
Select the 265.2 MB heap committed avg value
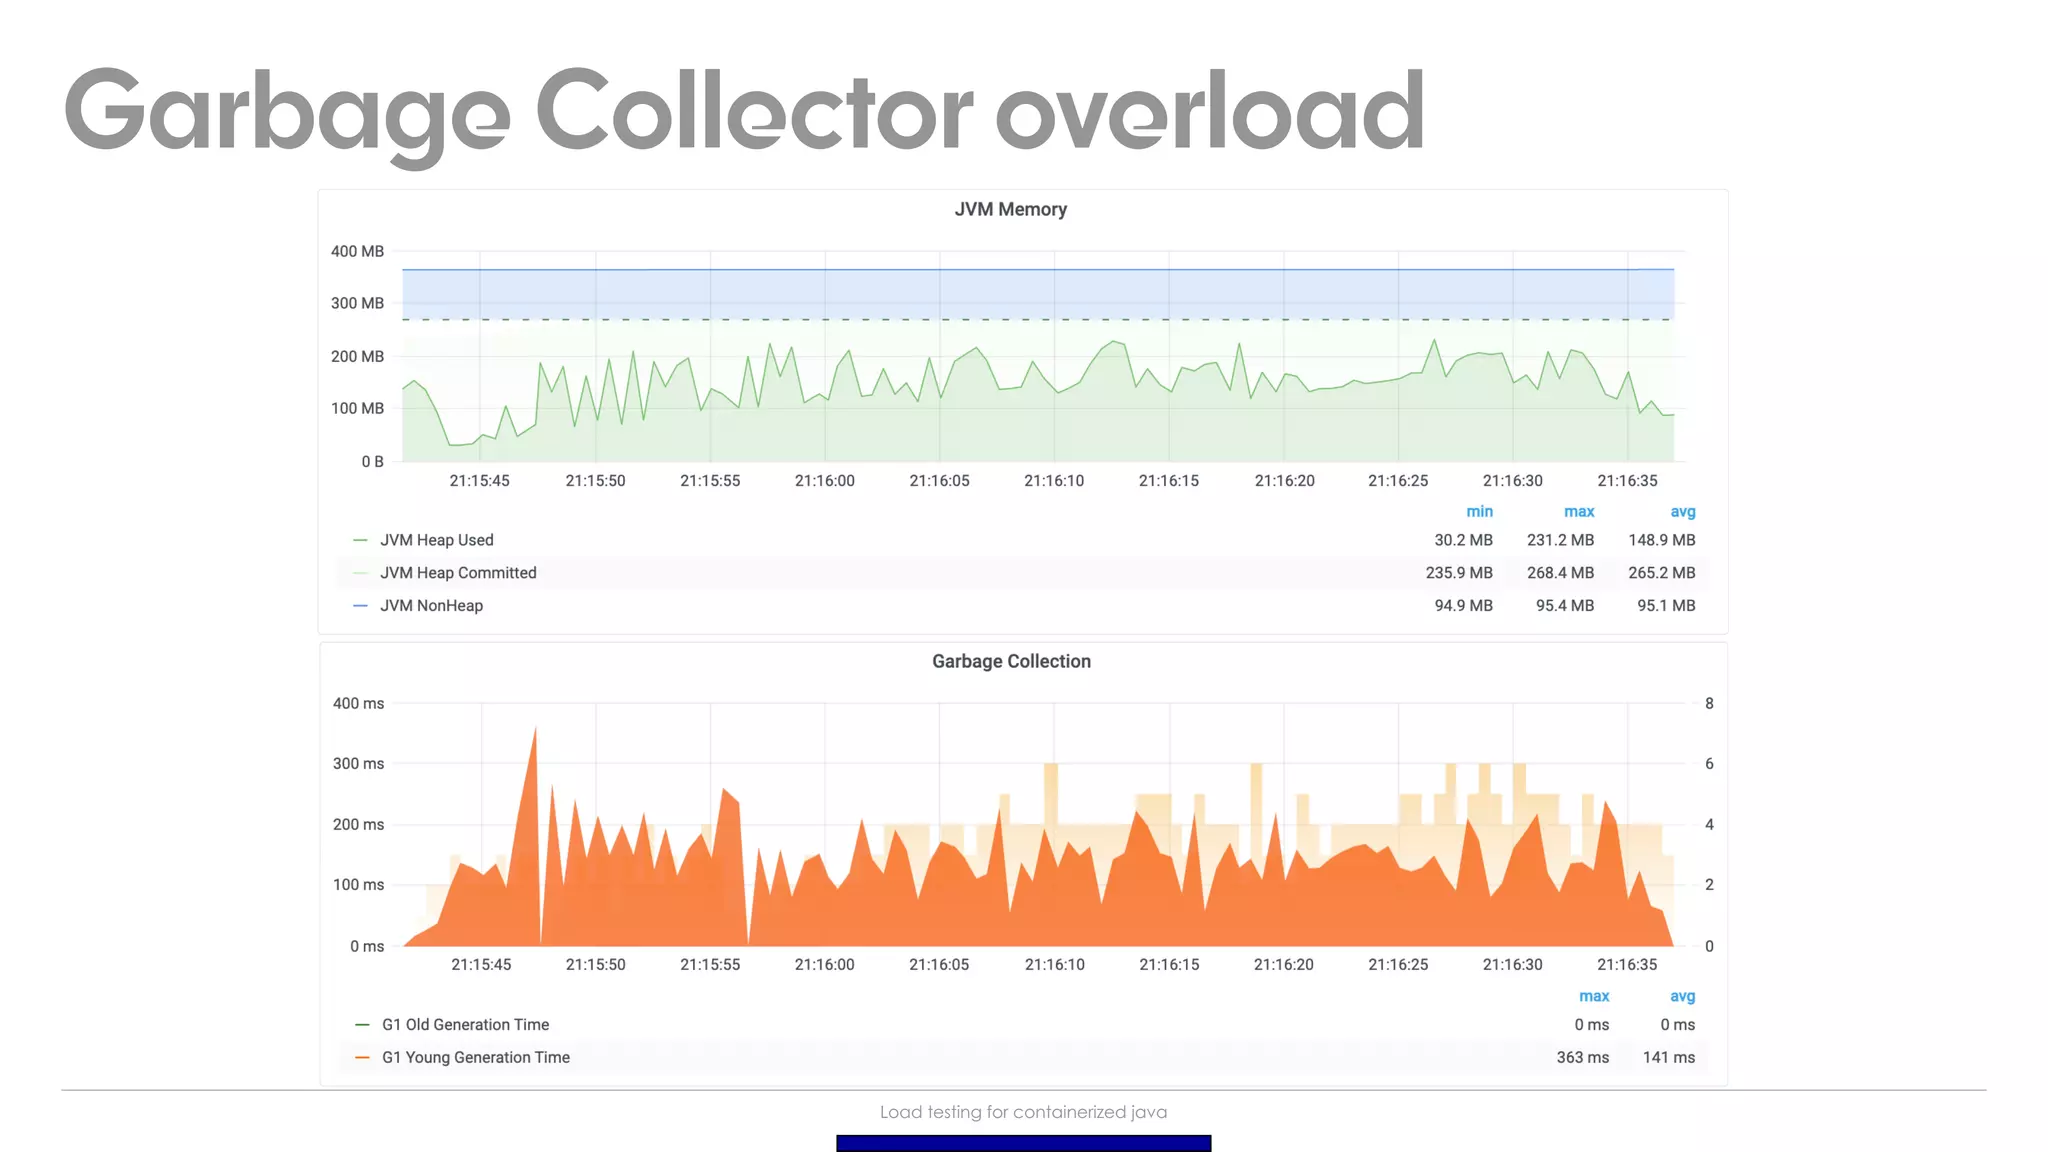click(x=1662, y=573)
